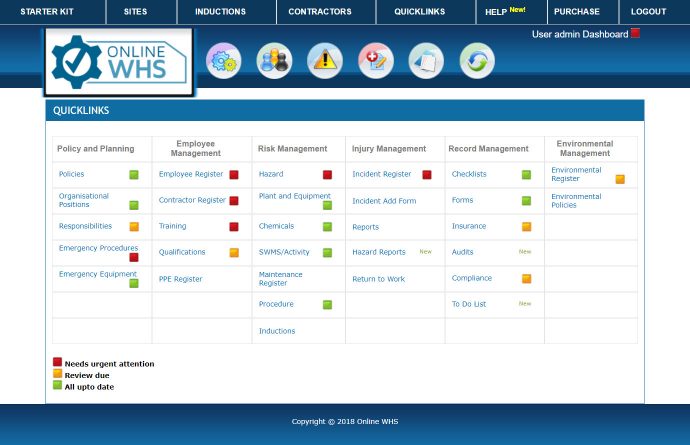Click red status square next to Training
Image resolution: width=690 pixels, height=445 pixels.
234,227
